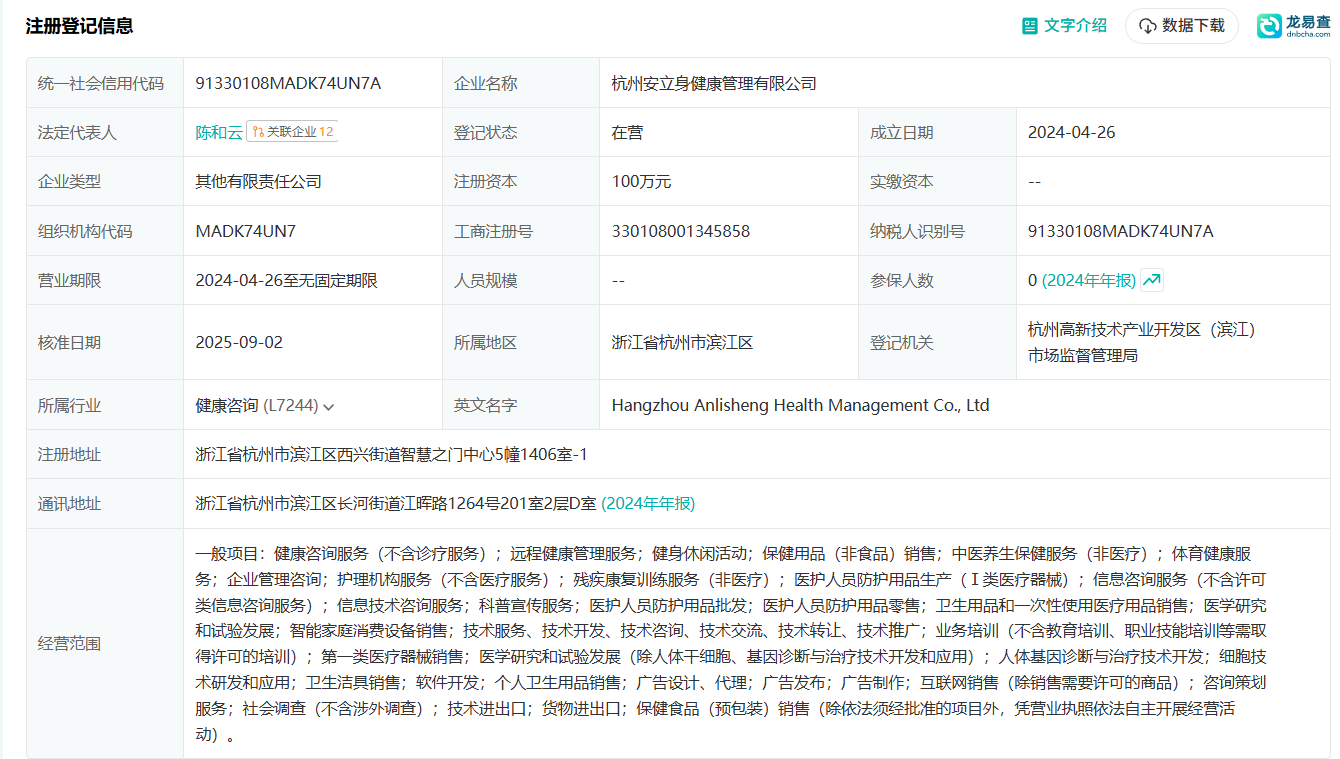The height and width of the screenshot is (759, 1340).
Task: Open legal representative 陈和云 link
Action: (219, 132)
